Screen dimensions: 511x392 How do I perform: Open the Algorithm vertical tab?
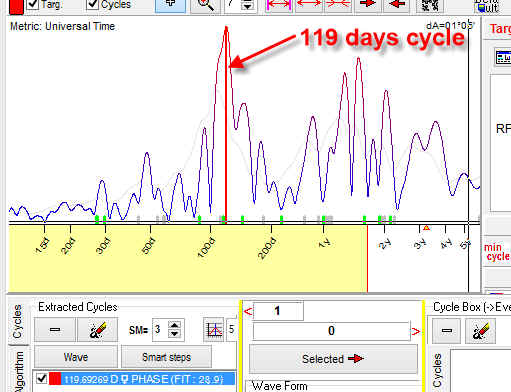coord(19,371)
